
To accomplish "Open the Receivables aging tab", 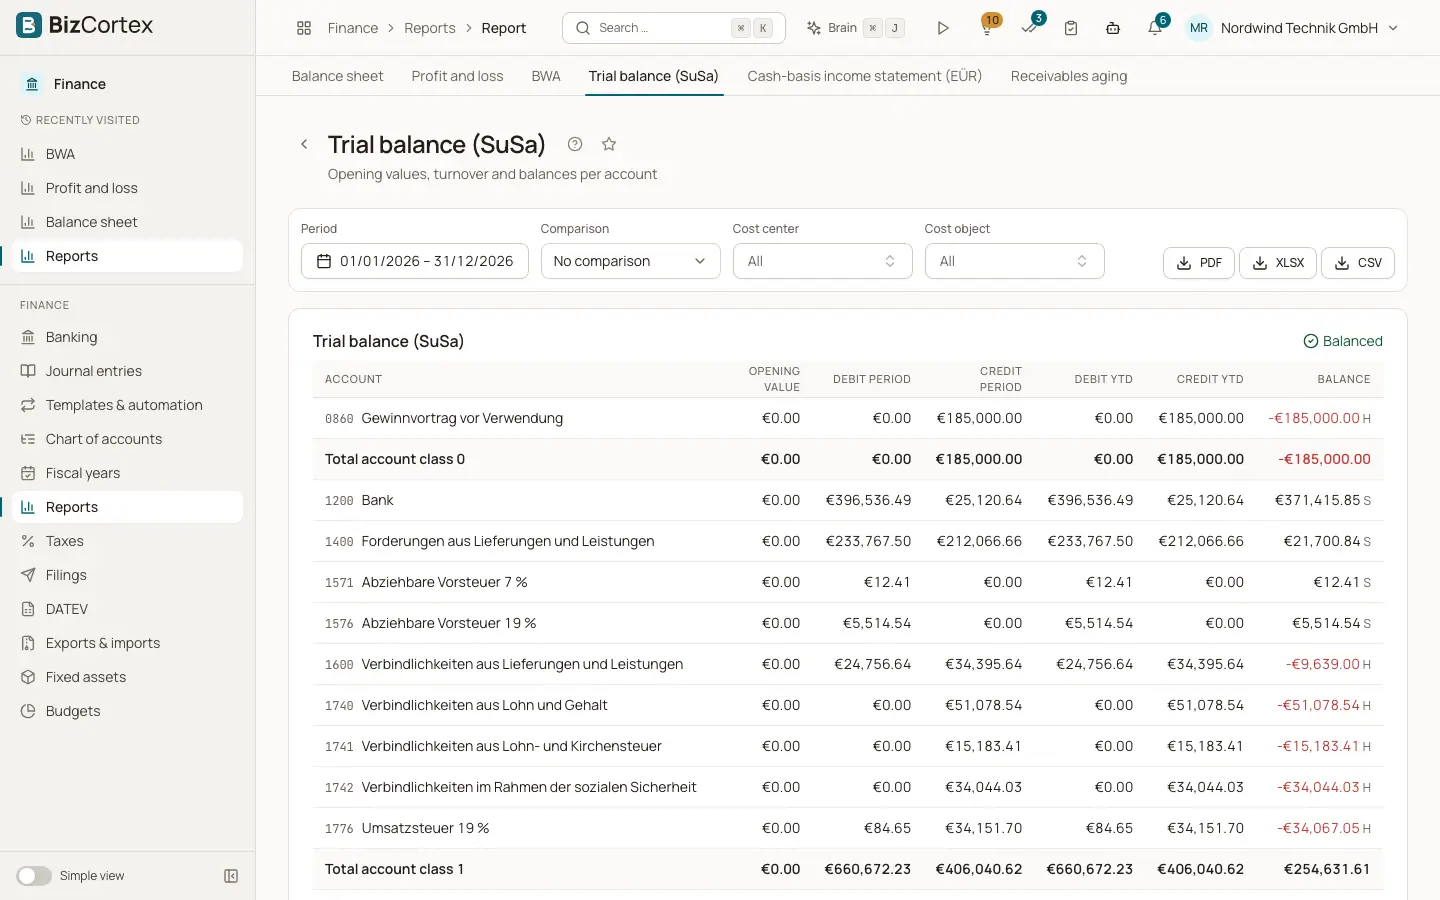I will [x=1069, y=76].
